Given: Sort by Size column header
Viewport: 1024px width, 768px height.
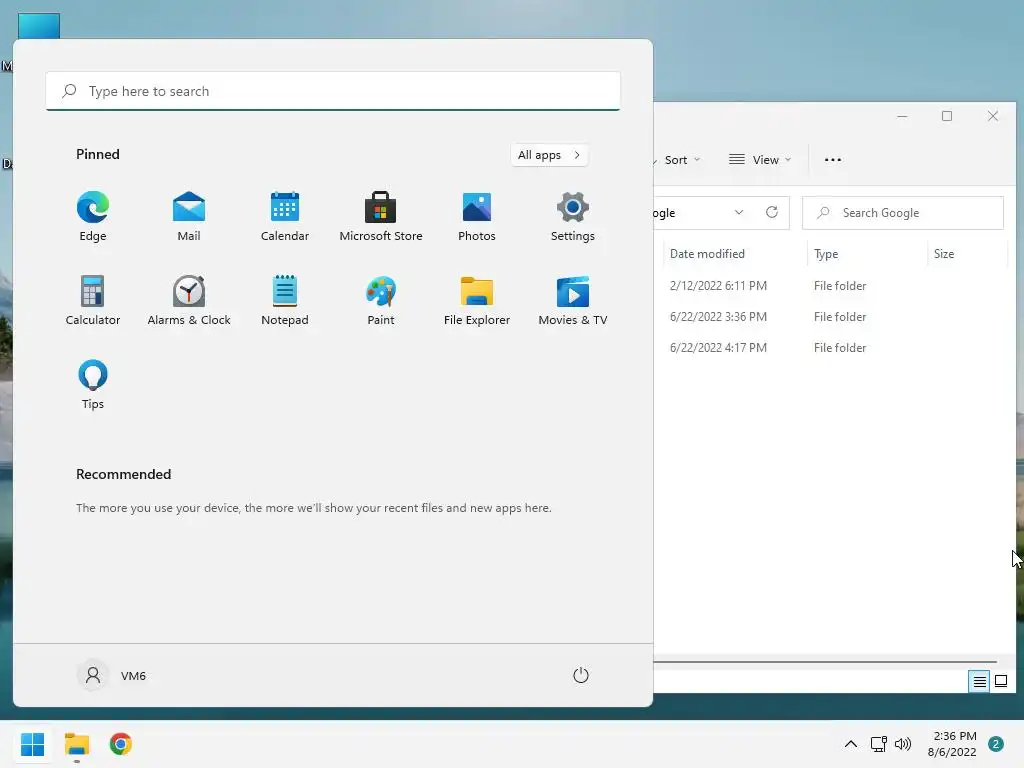Looking at the screenshot, I should click(967, 253).
